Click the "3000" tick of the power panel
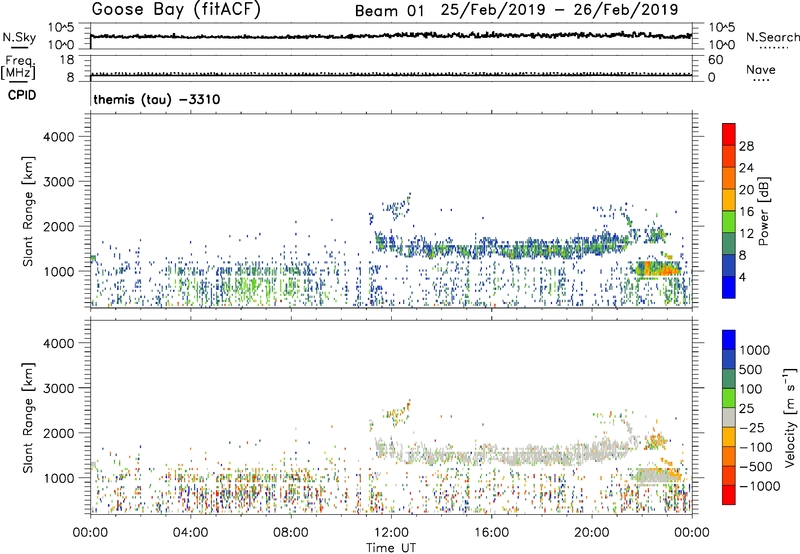The height and width of the screenshot is (554, 800). tap(59, 182)
